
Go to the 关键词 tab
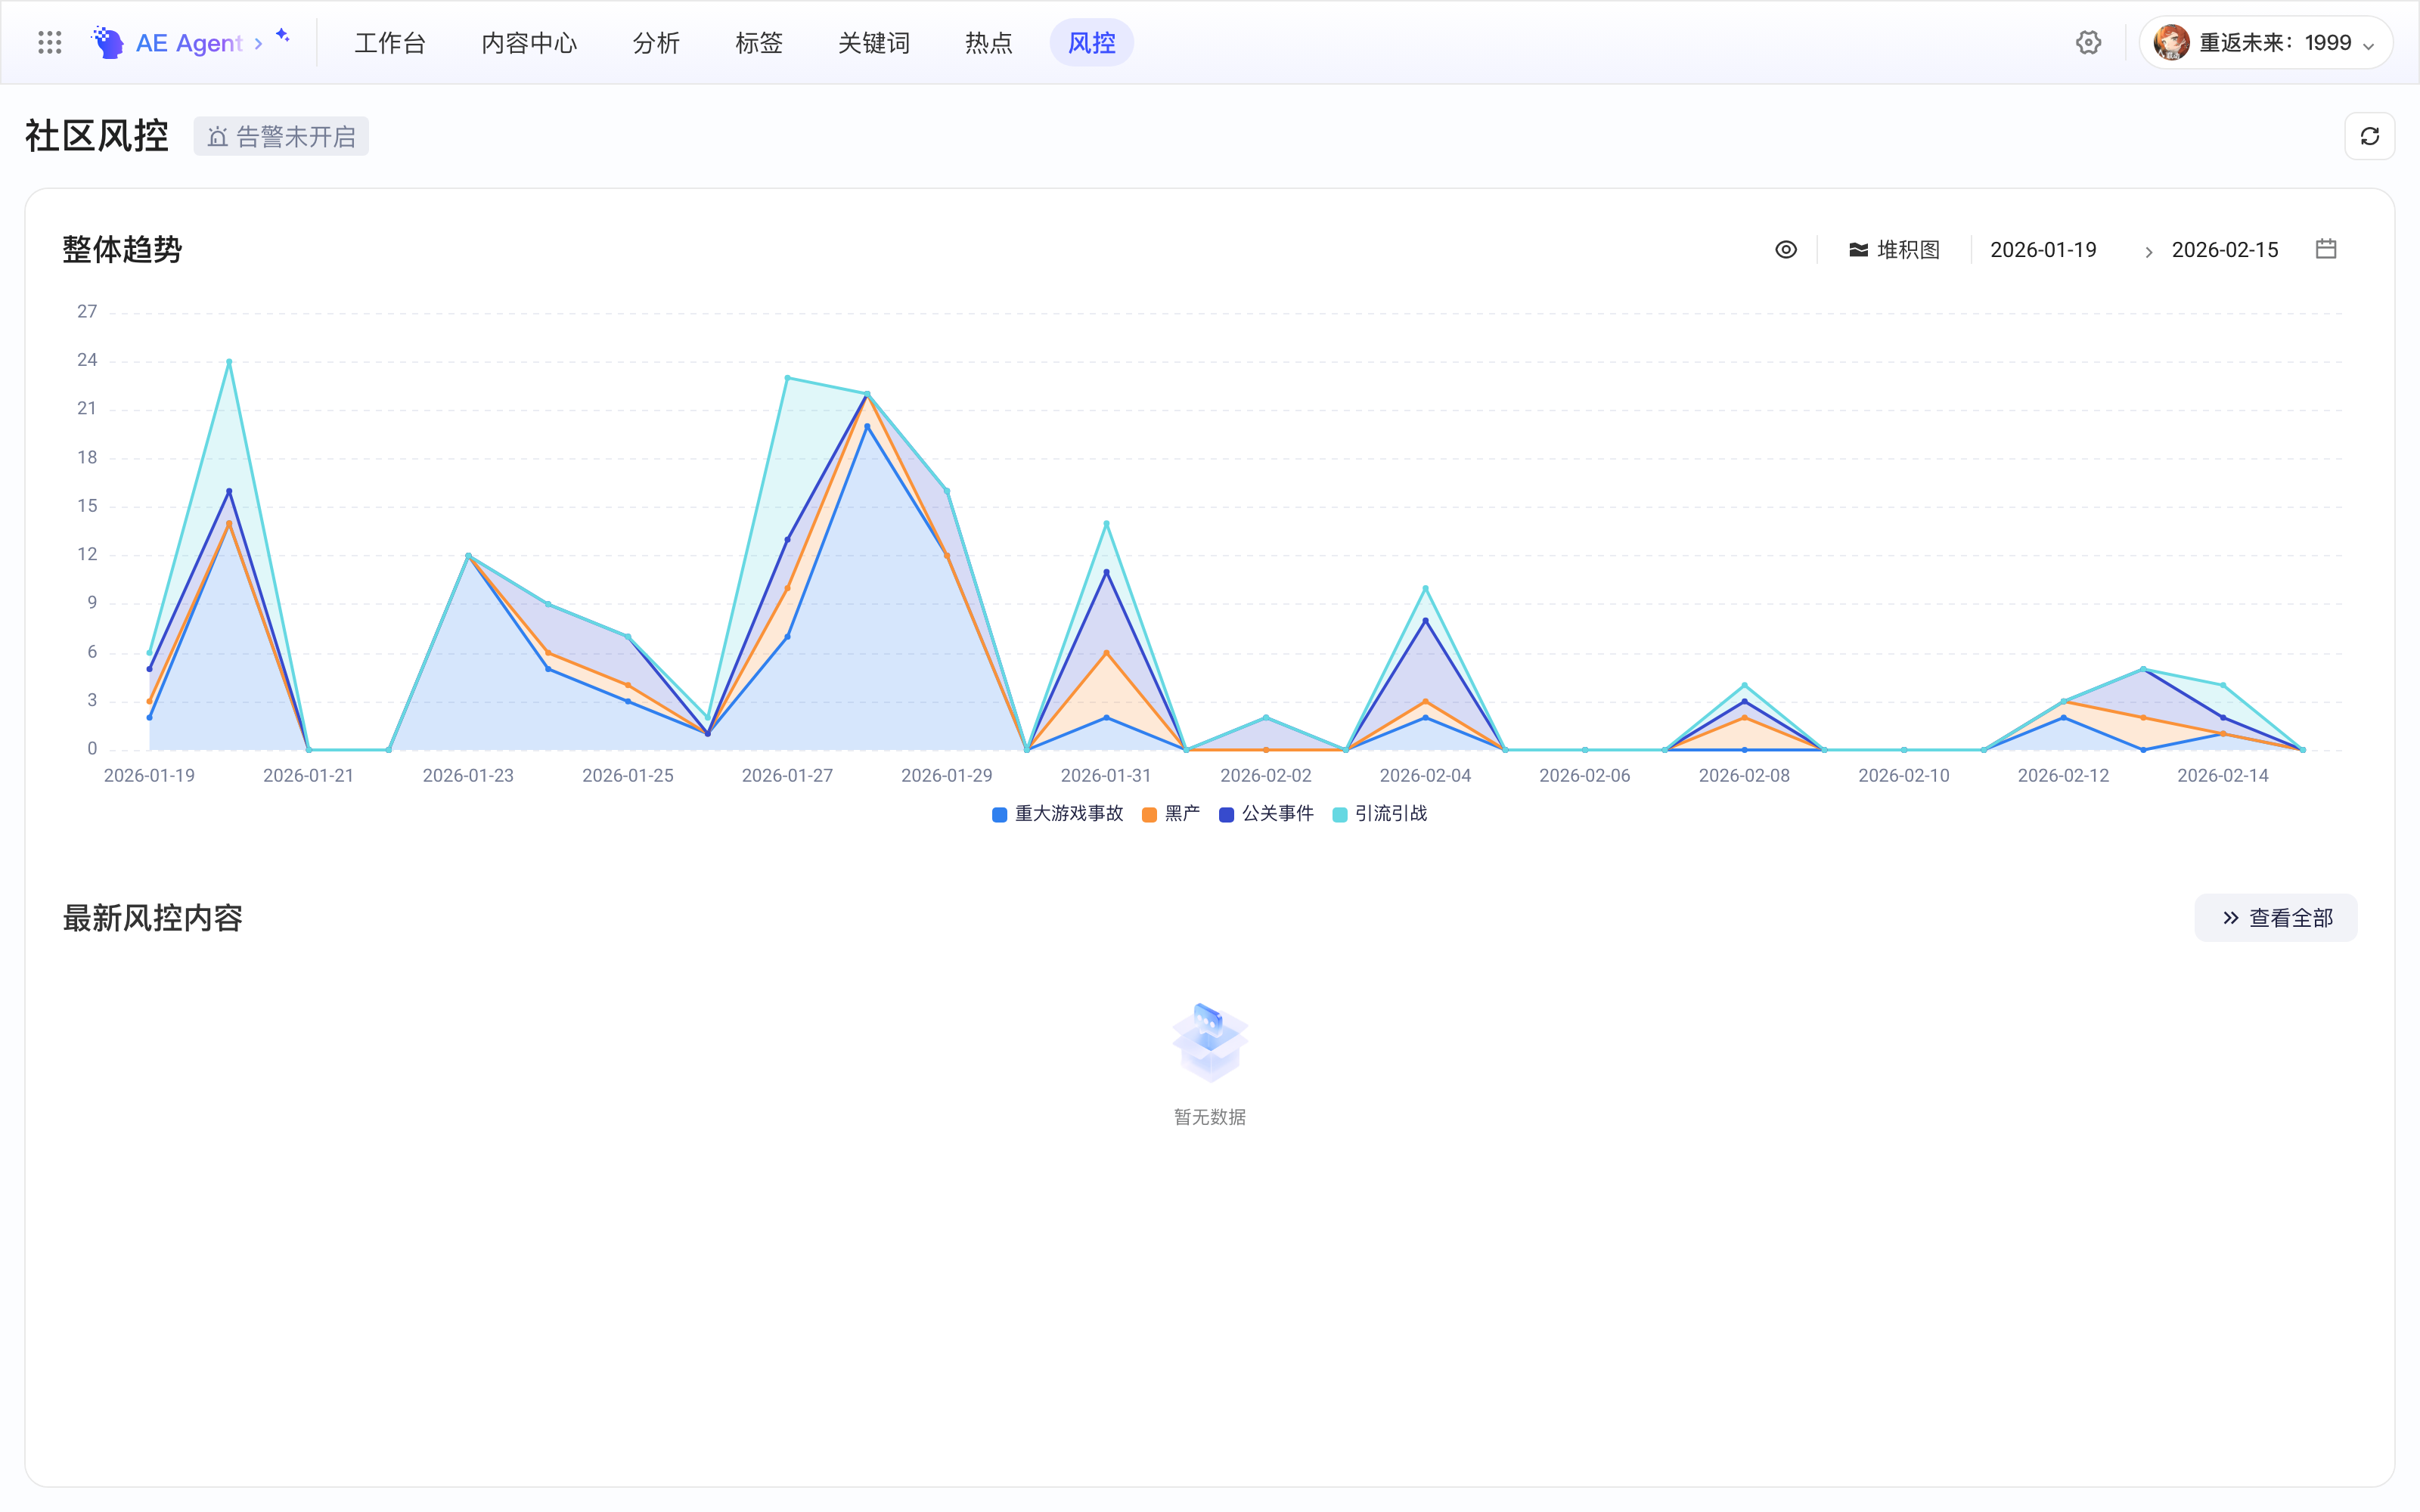coord(874,42)
